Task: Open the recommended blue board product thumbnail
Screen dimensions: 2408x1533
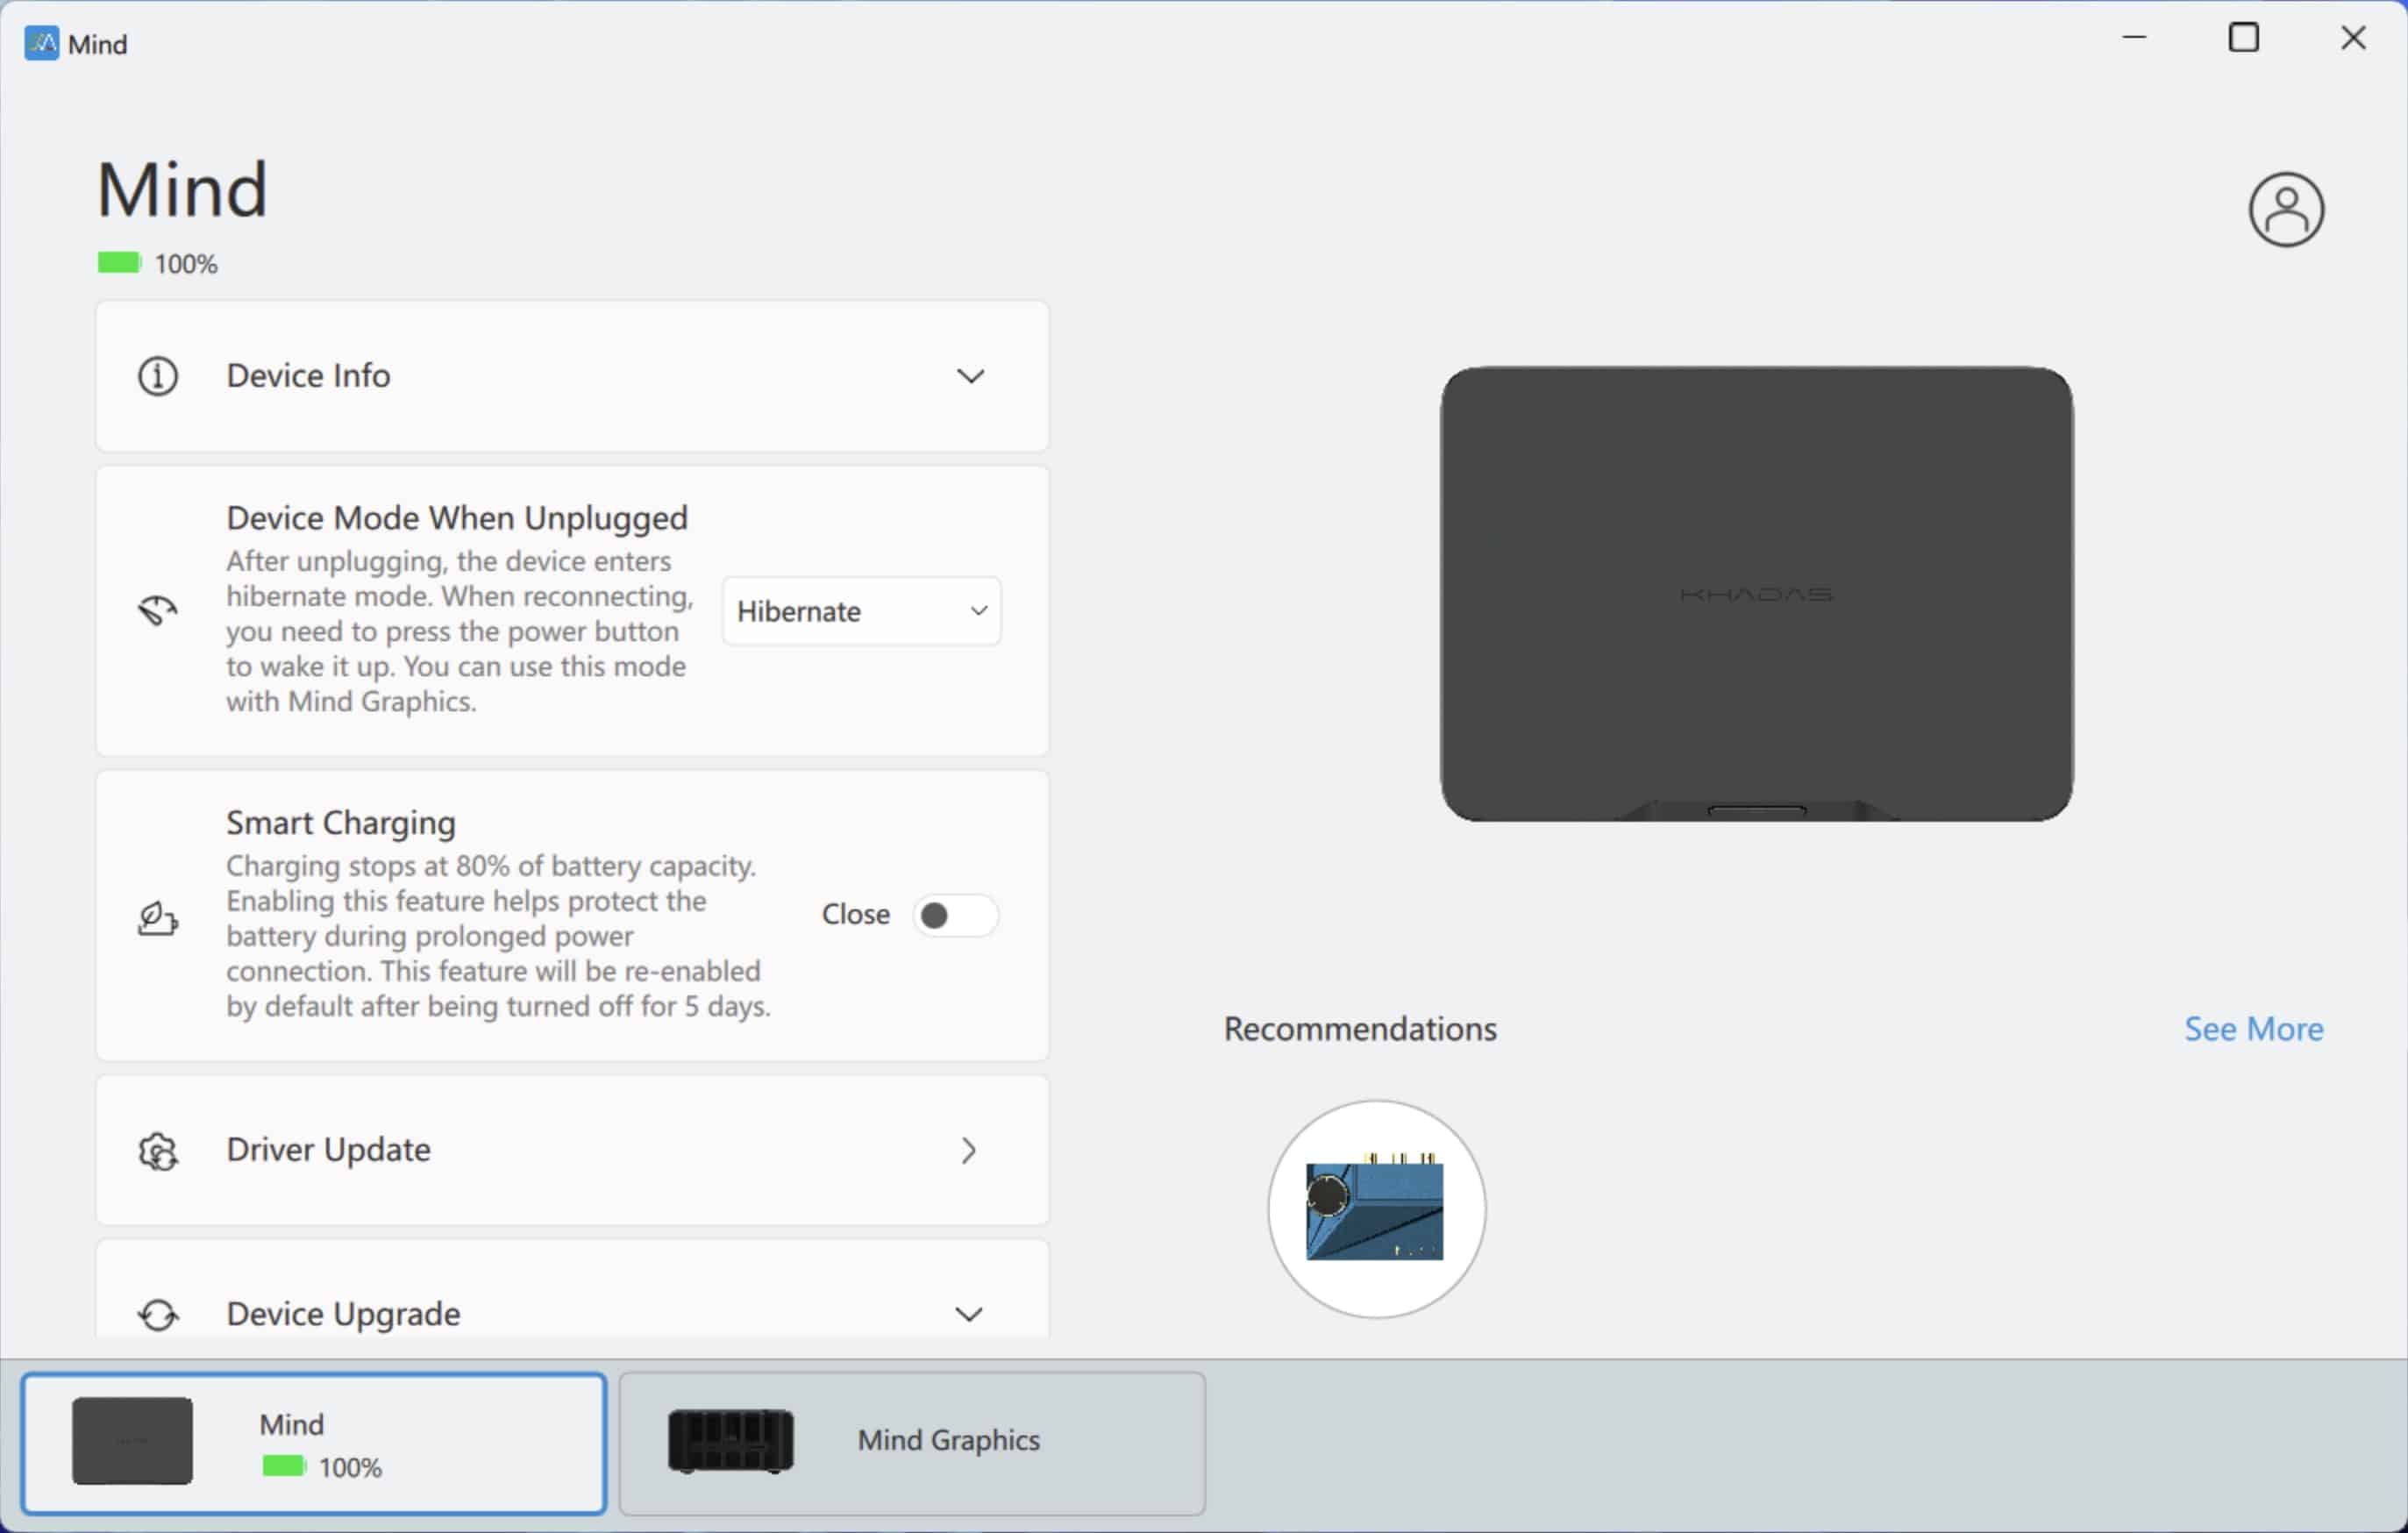Action: point(1376,1209)
